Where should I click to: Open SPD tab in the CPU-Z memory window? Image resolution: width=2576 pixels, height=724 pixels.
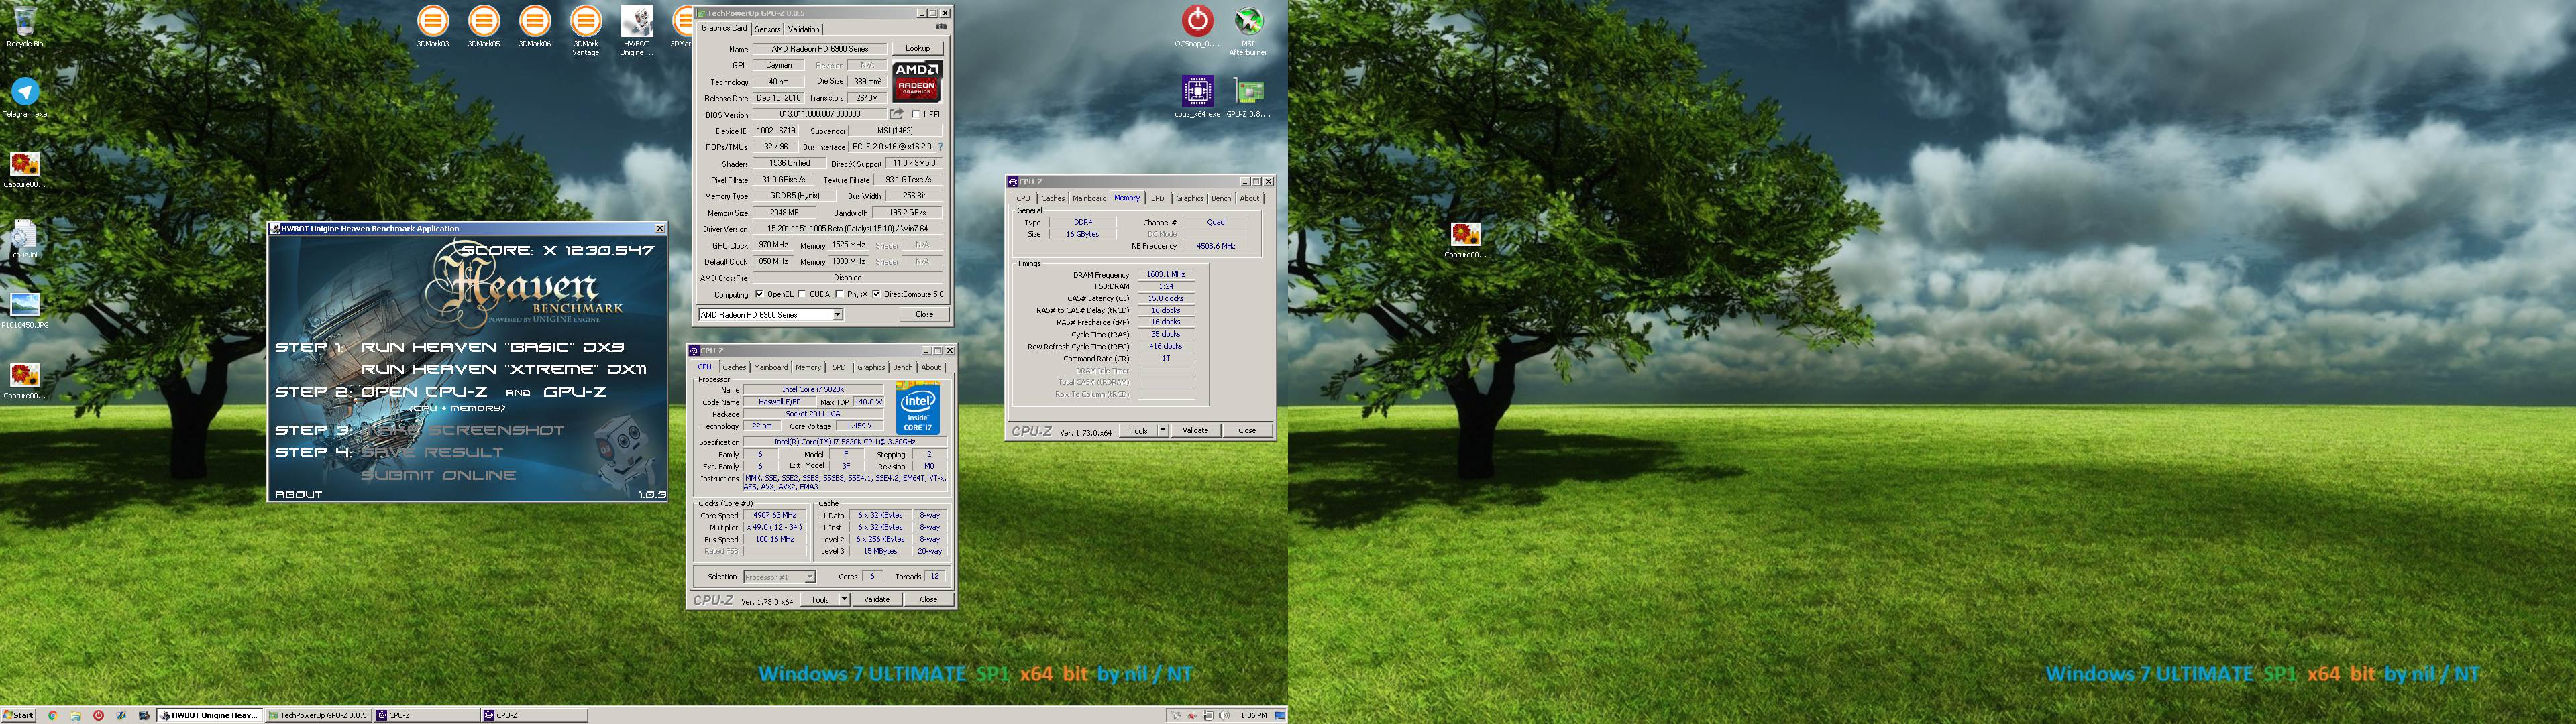coord(1157,198)
